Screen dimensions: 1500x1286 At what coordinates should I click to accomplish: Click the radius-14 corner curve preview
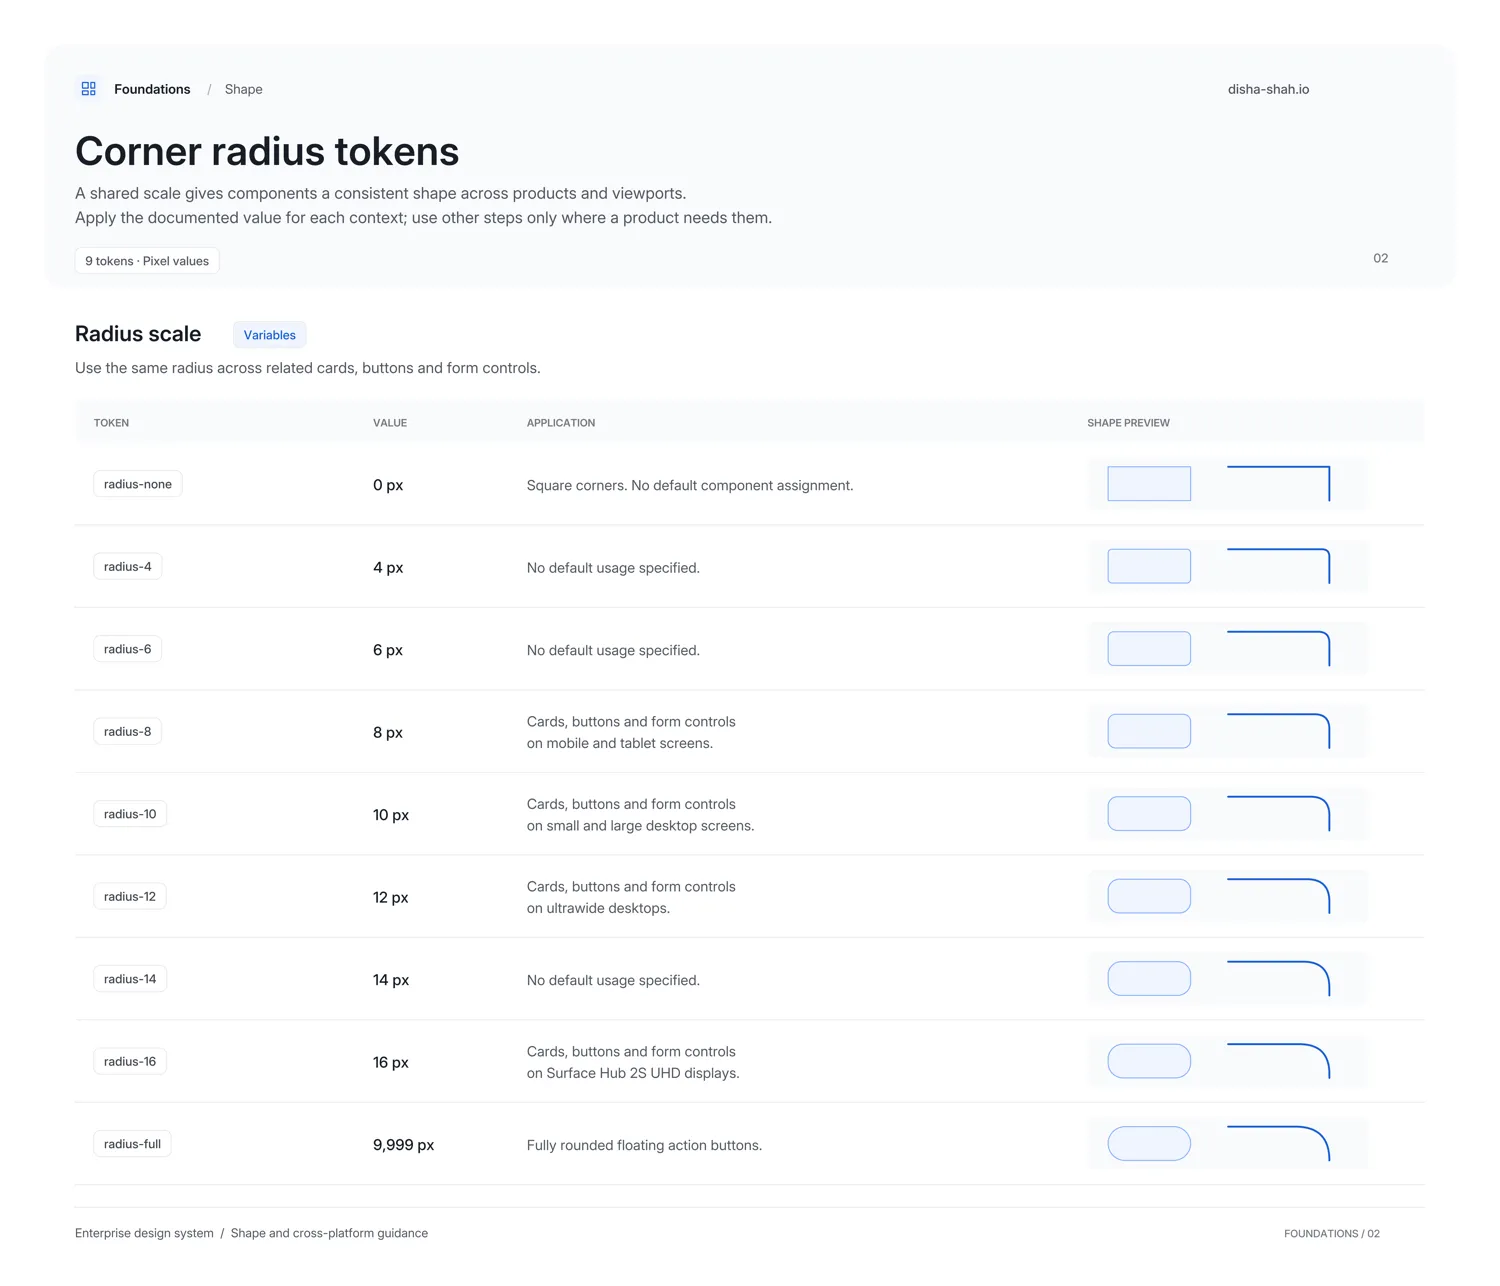(x=1279, y=979)
